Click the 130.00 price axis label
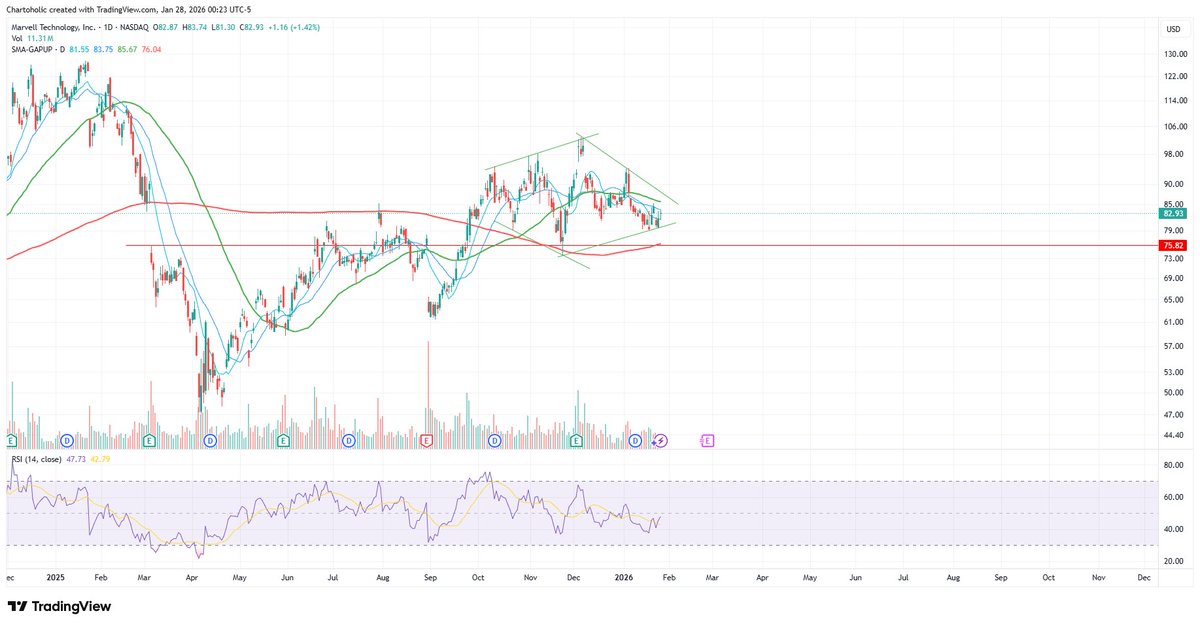 [1175, 53]
